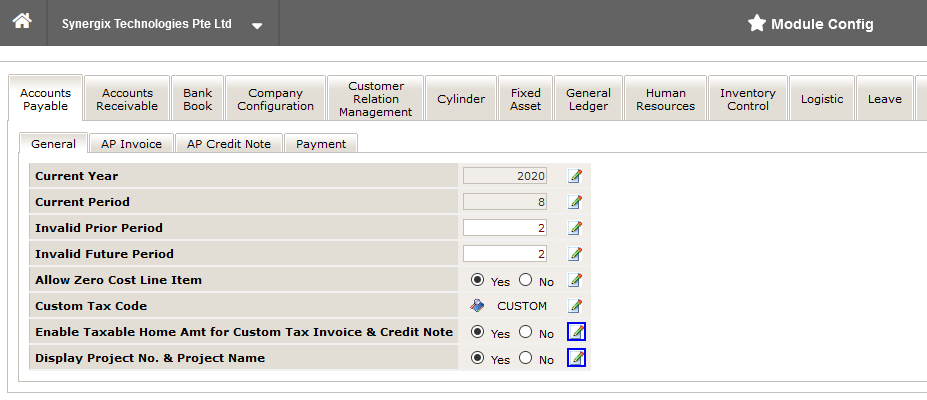Select Yes for Enable Taxable Home Amt

(x=477, y=331)
